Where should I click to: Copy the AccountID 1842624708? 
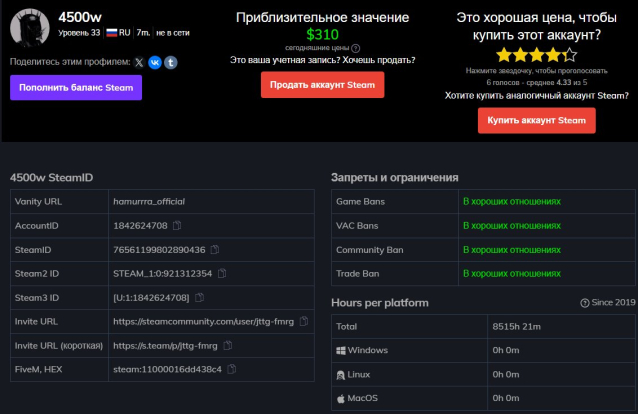coord(177,225)
